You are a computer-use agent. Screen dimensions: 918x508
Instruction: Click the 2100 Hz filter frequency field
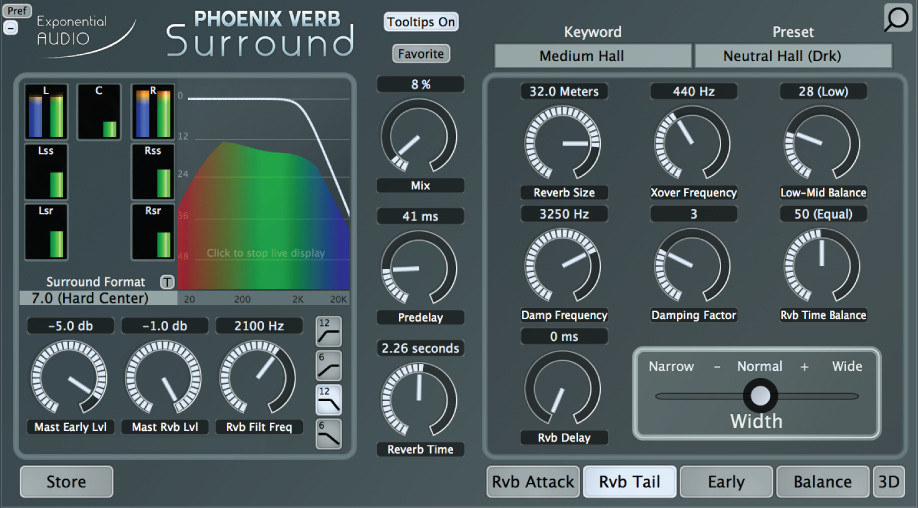coord(259,326)
